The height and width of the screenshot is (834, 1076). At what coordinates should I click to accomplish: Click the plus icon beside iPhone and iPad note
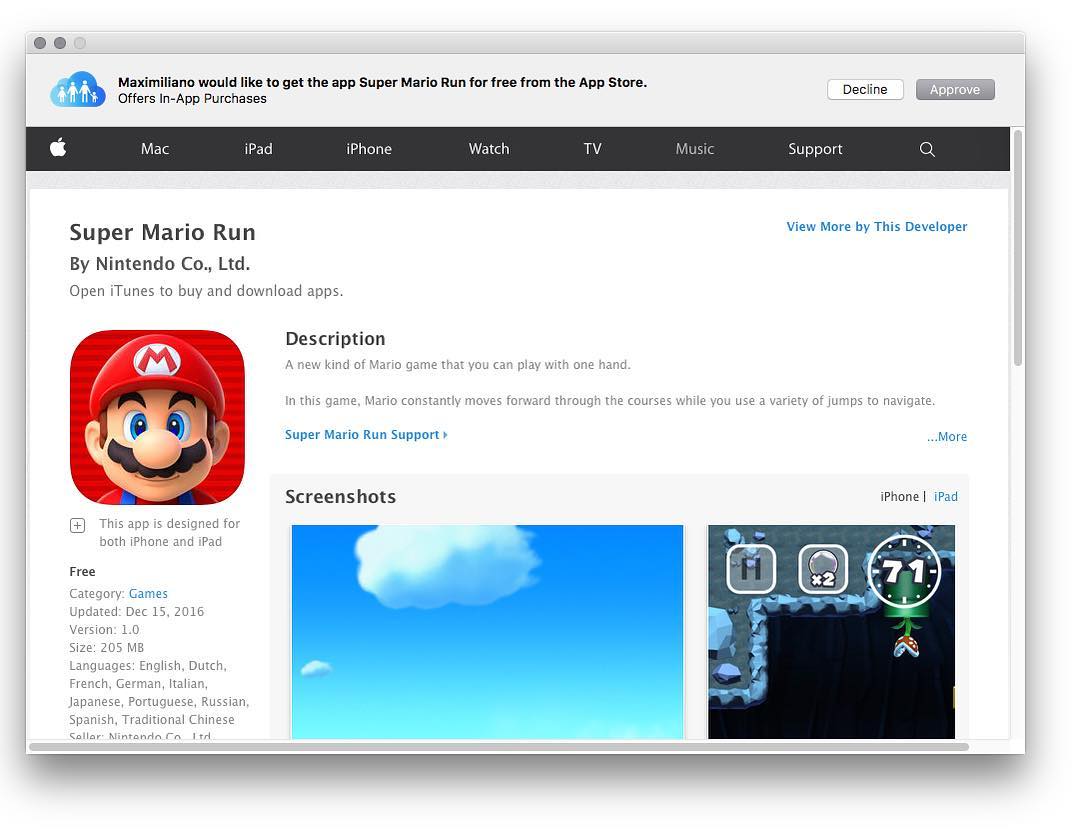point(78,526)
